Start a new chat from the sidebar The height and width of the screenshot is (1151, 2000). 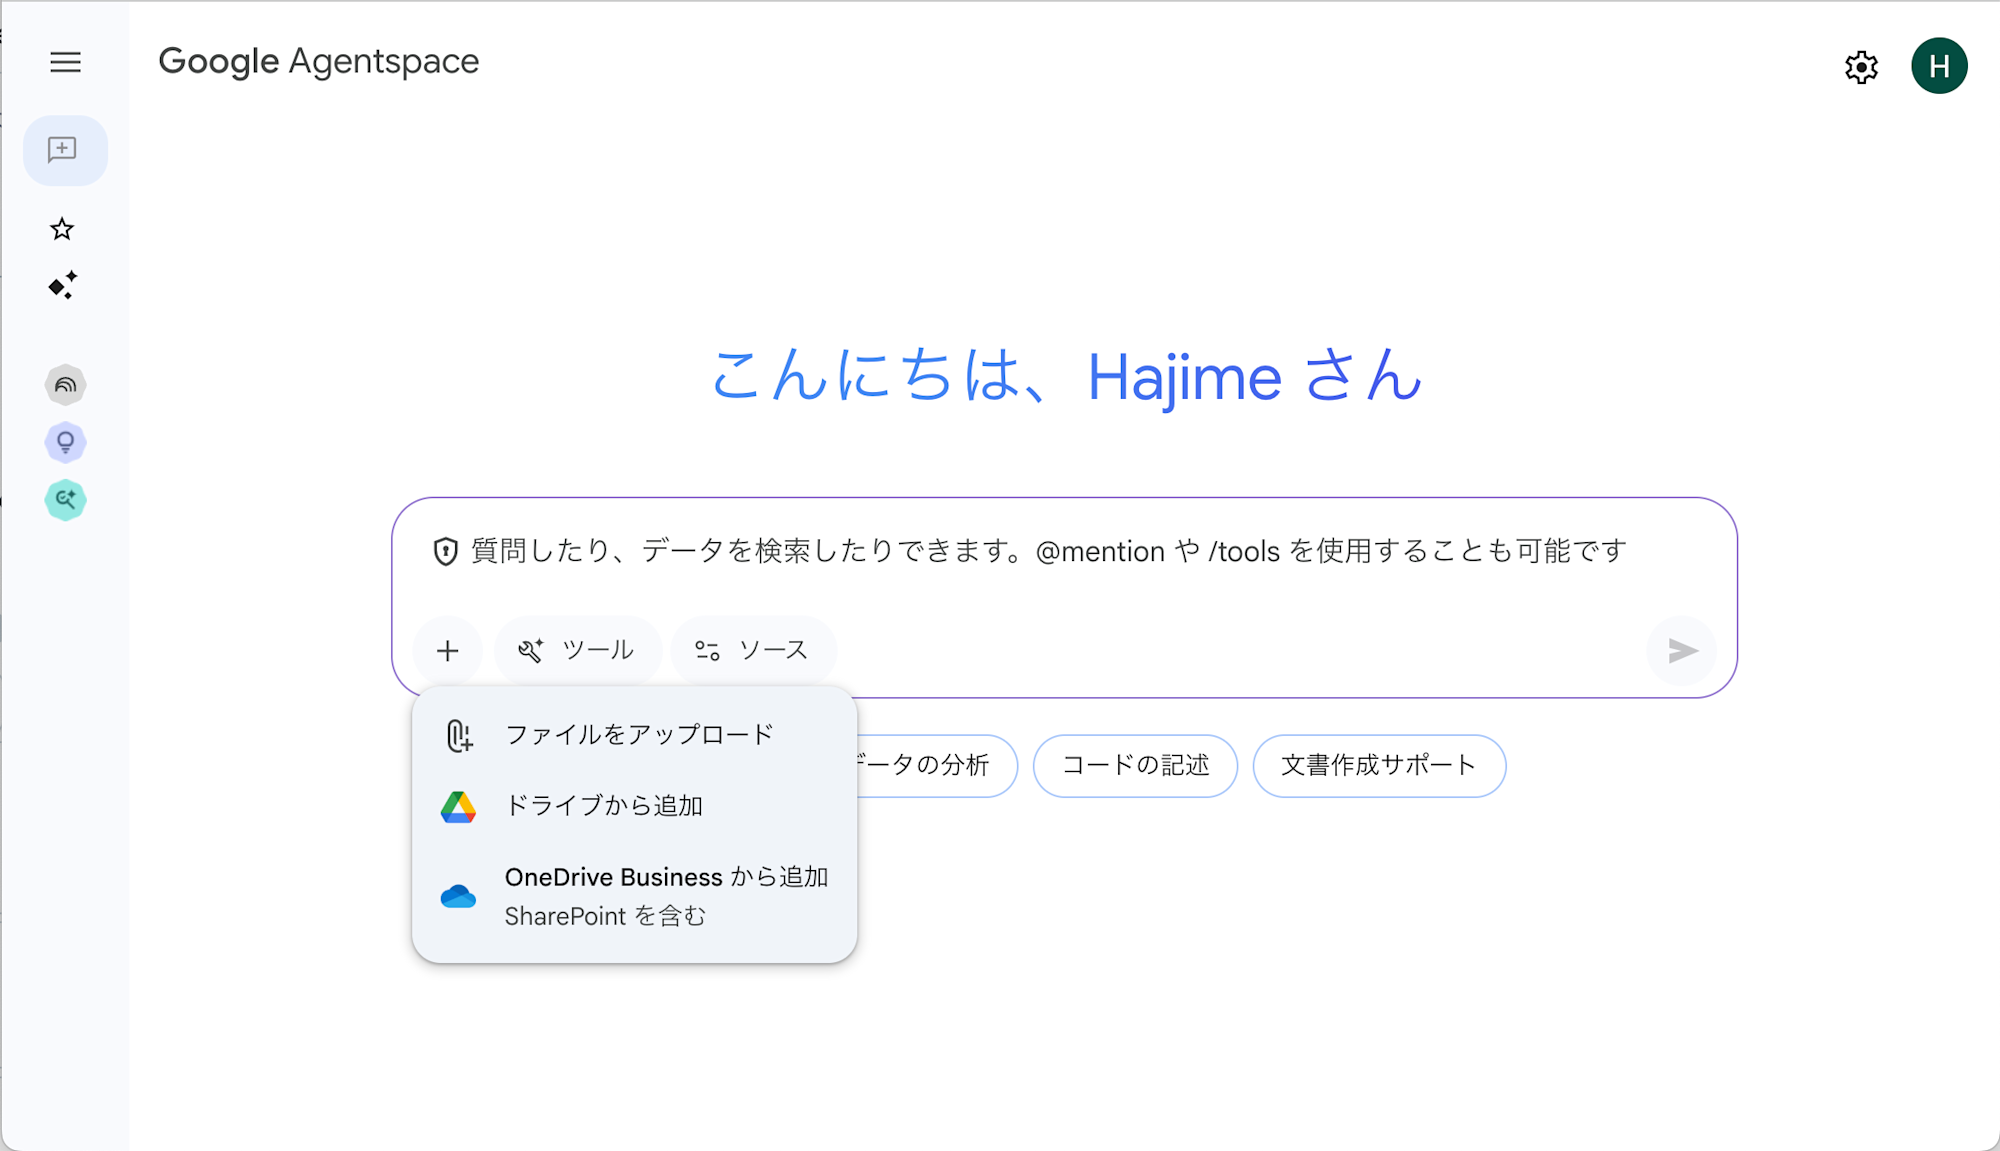pyautogui.click(x=65, y=150)
